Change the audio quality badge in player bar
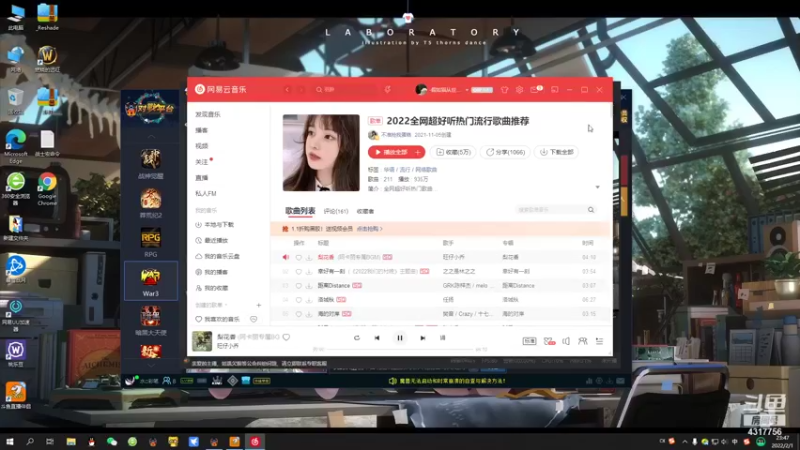 529,341
